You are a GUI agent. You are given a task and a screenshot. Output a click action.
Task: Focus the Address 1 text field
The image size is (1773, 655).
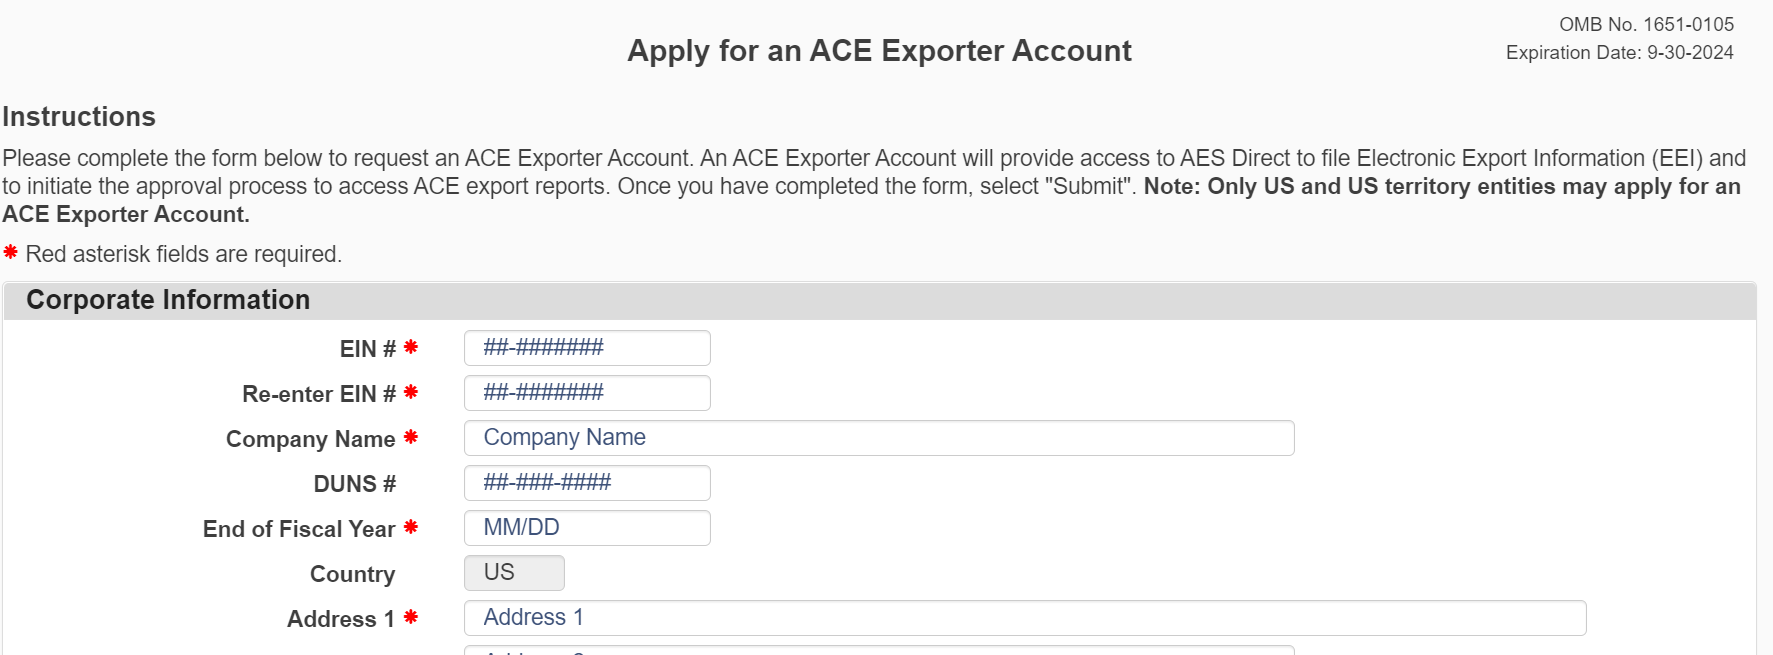(x=1024, y=618)
